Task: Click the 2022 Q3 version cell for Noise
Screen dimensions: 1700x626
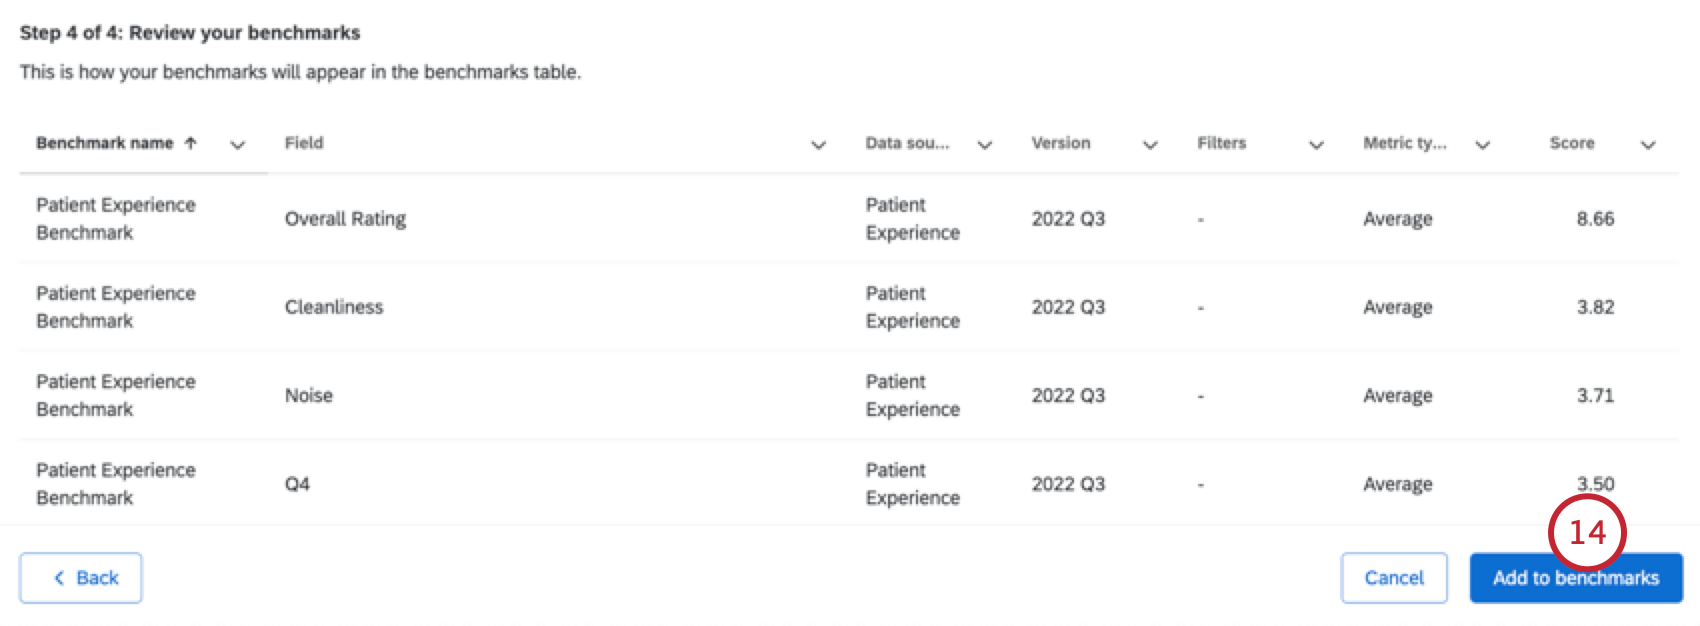Action: (x=1067, y=395)
